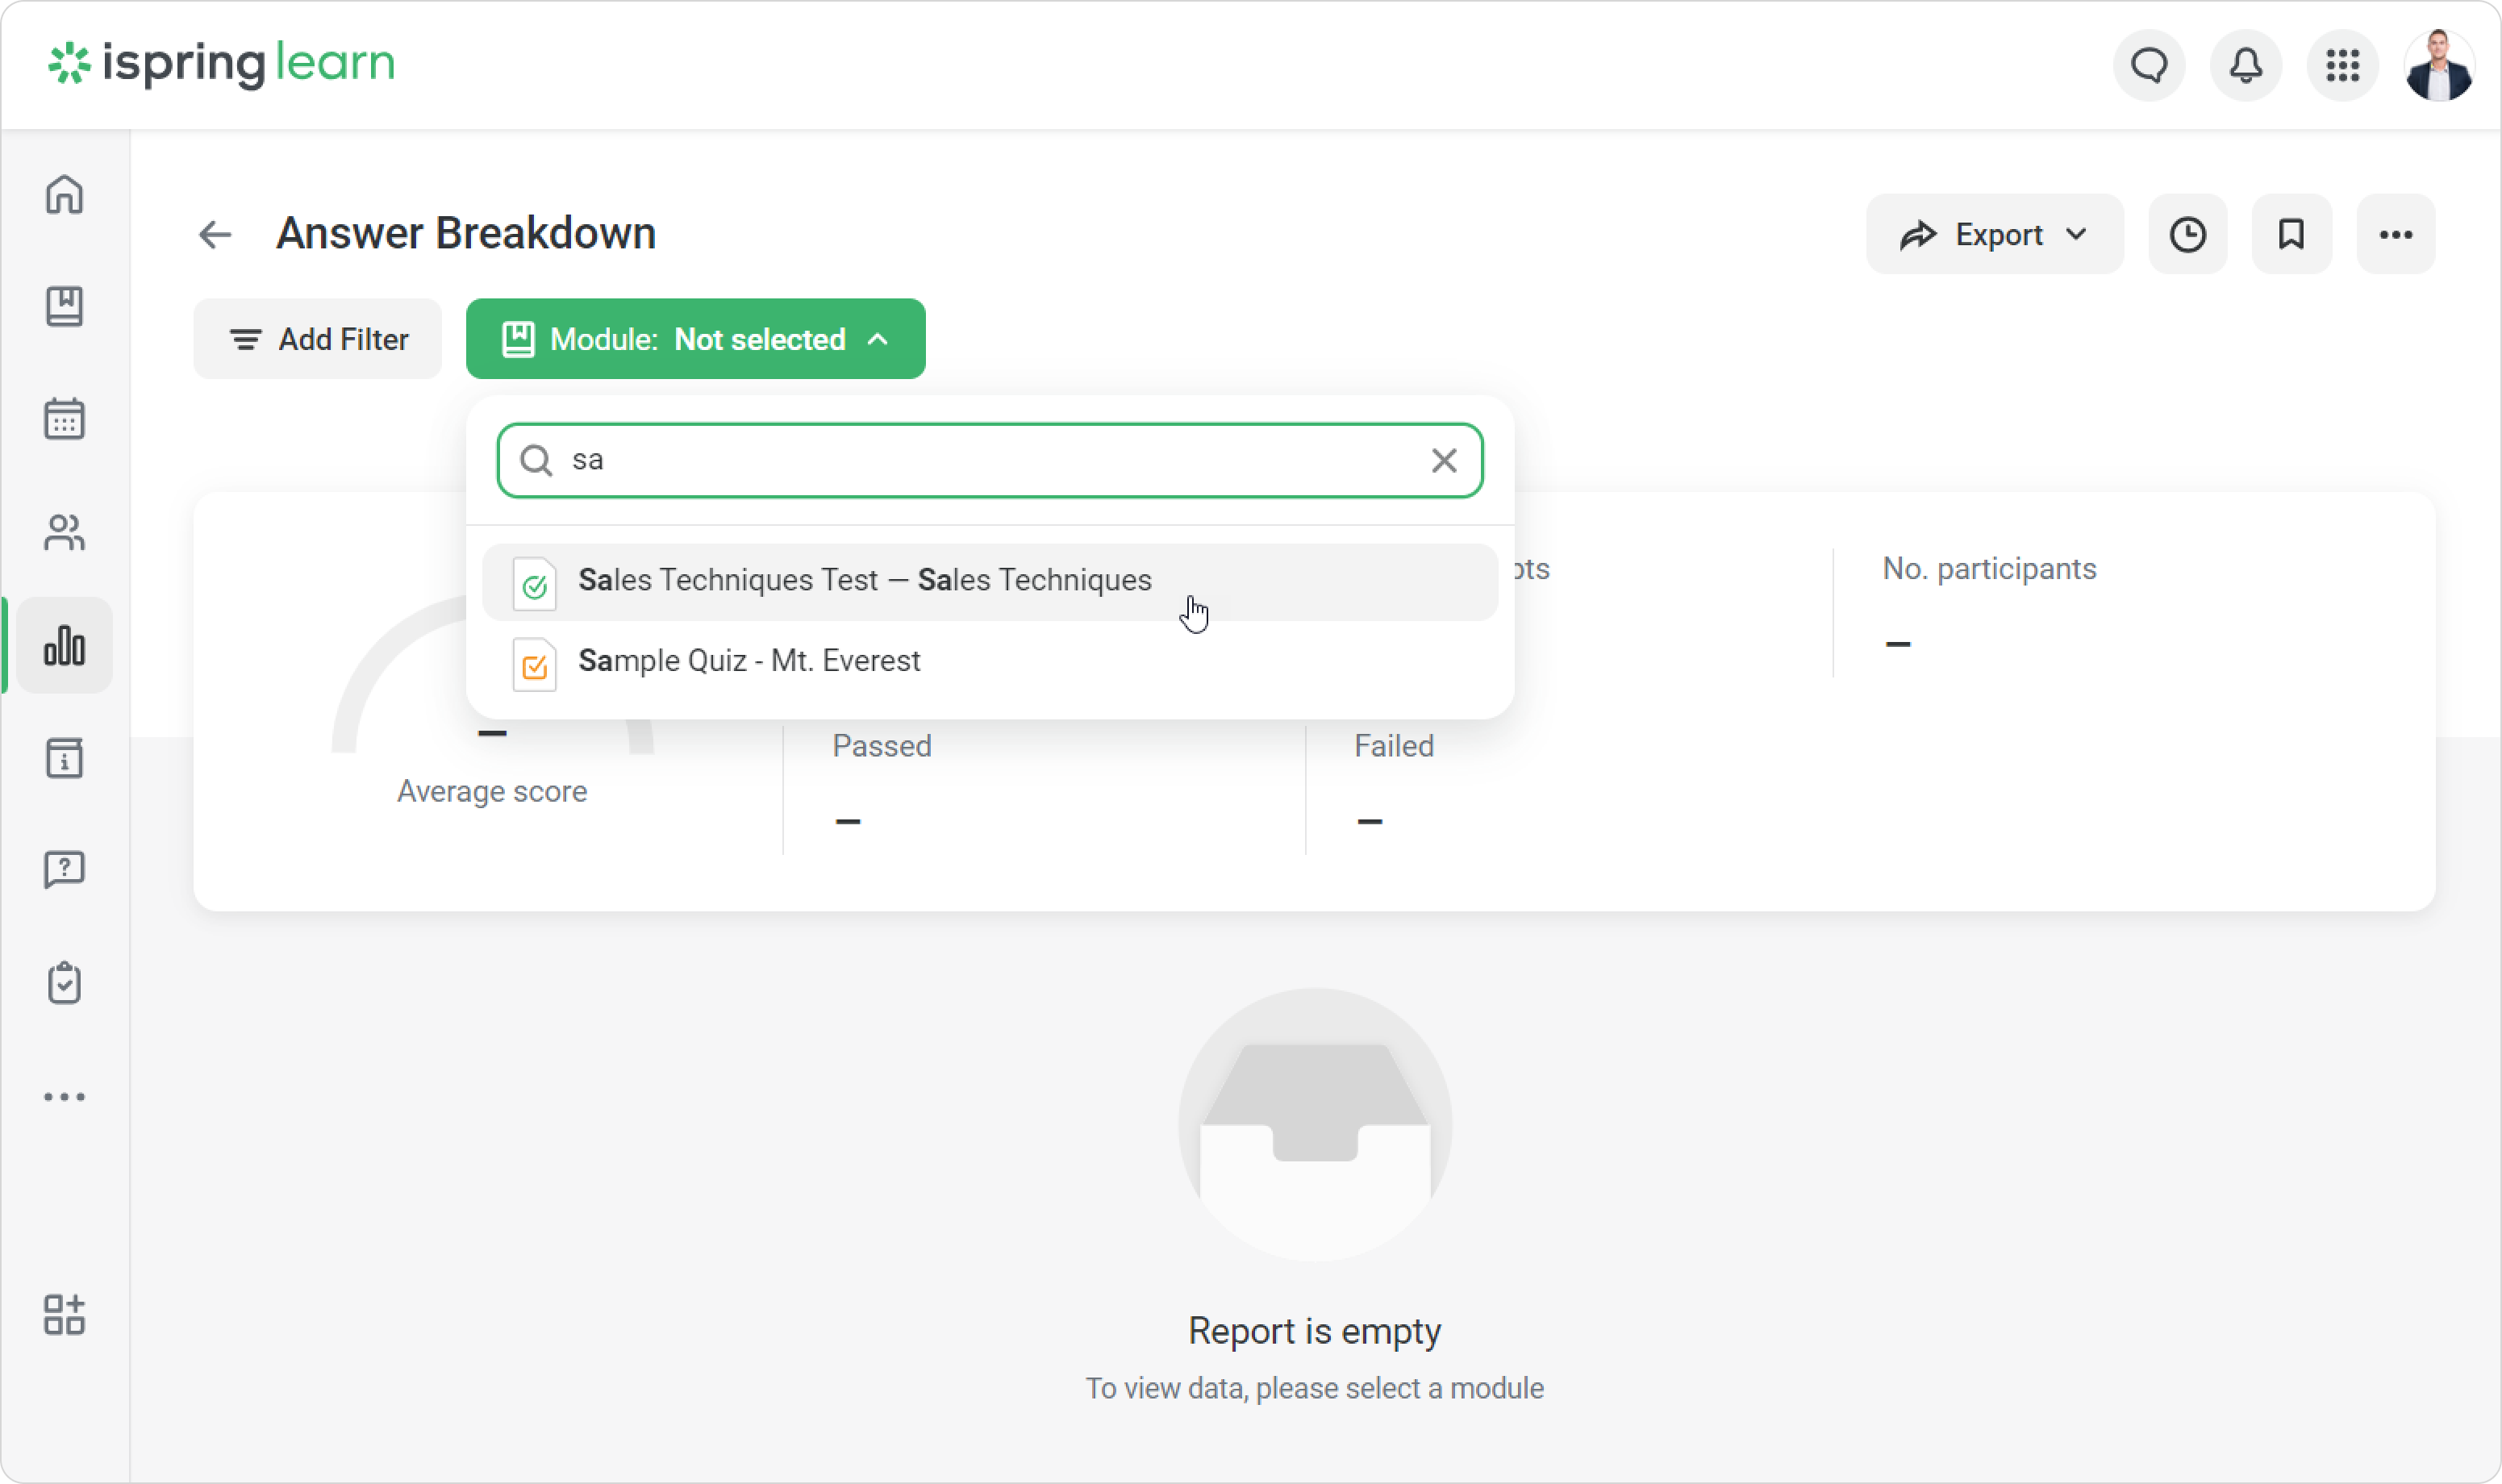Click the Failed label

1393,746
